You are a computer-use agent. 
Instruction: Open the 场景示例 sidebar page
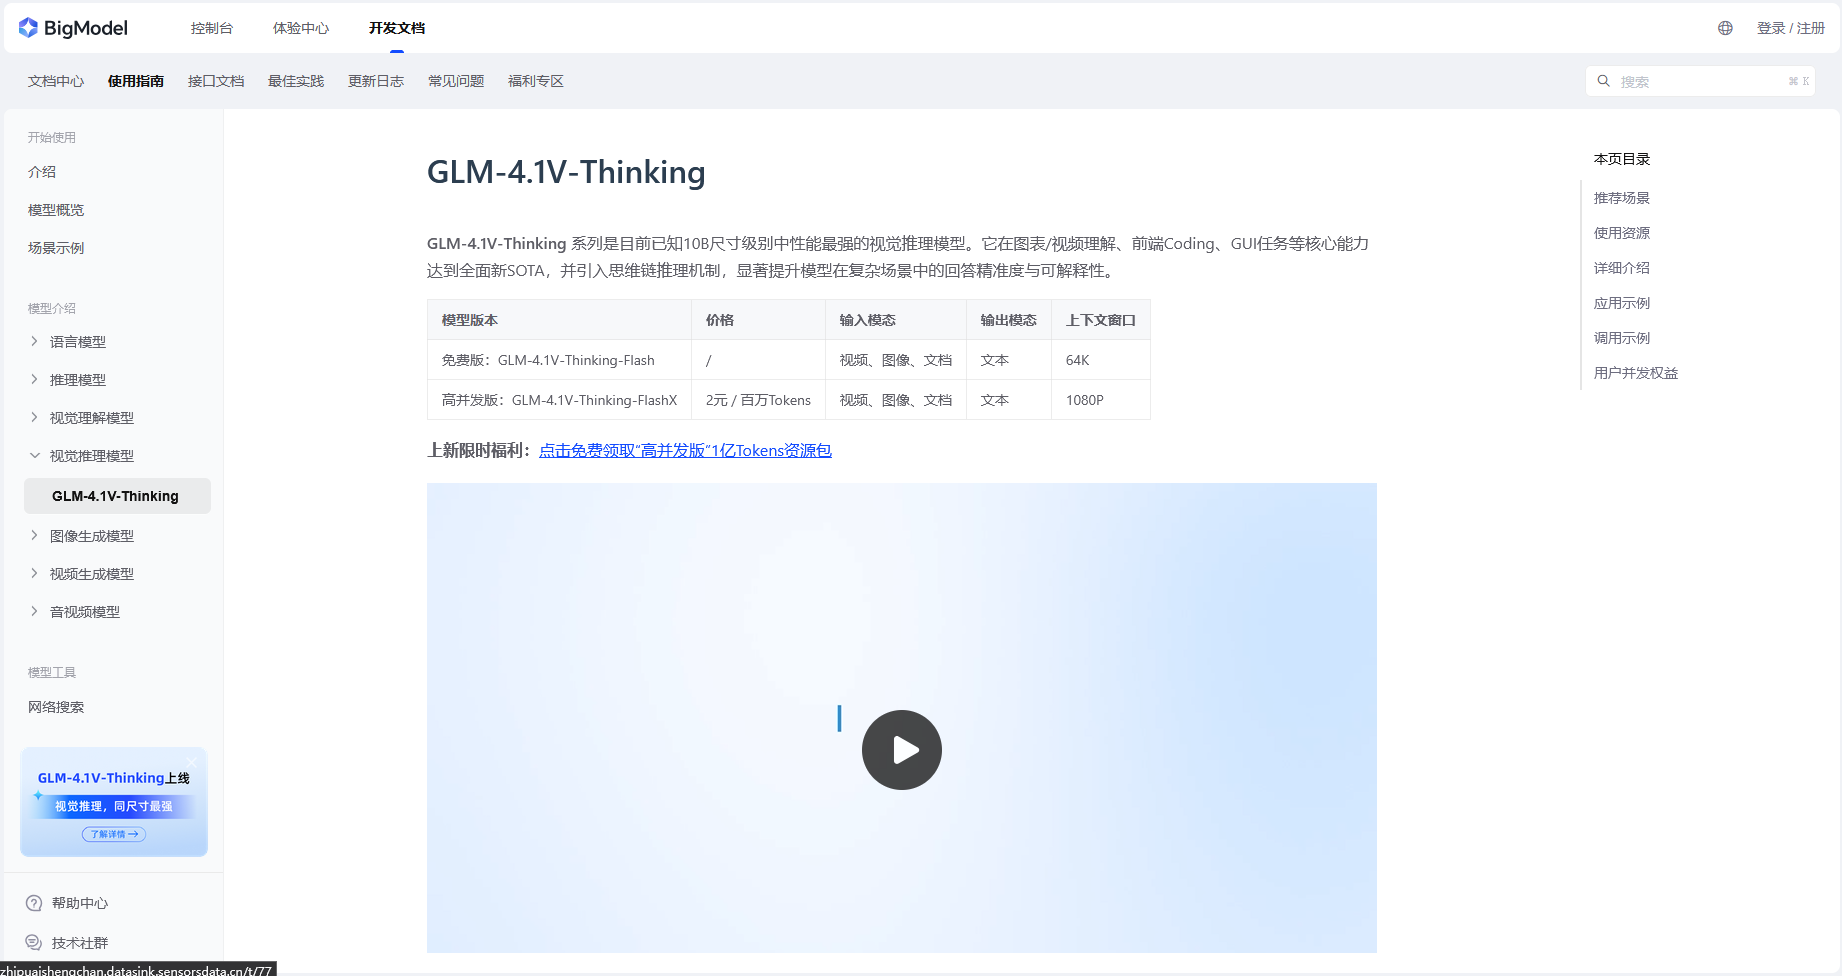tap(56, 248)
